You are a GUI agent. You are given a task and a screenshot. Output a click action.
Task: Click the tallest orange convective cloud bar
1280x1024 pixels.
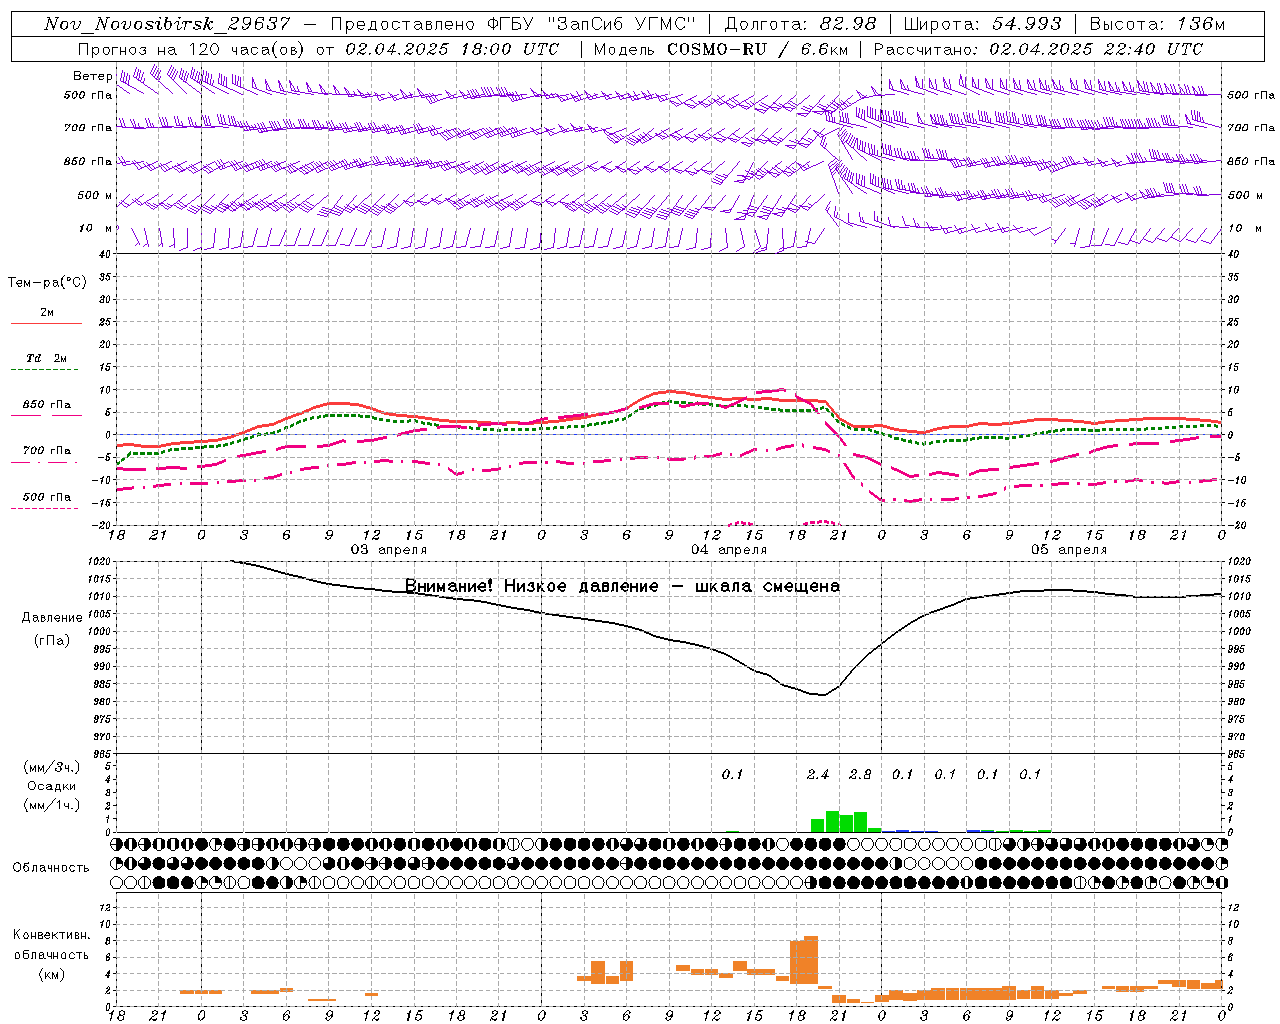click(811, 961)
